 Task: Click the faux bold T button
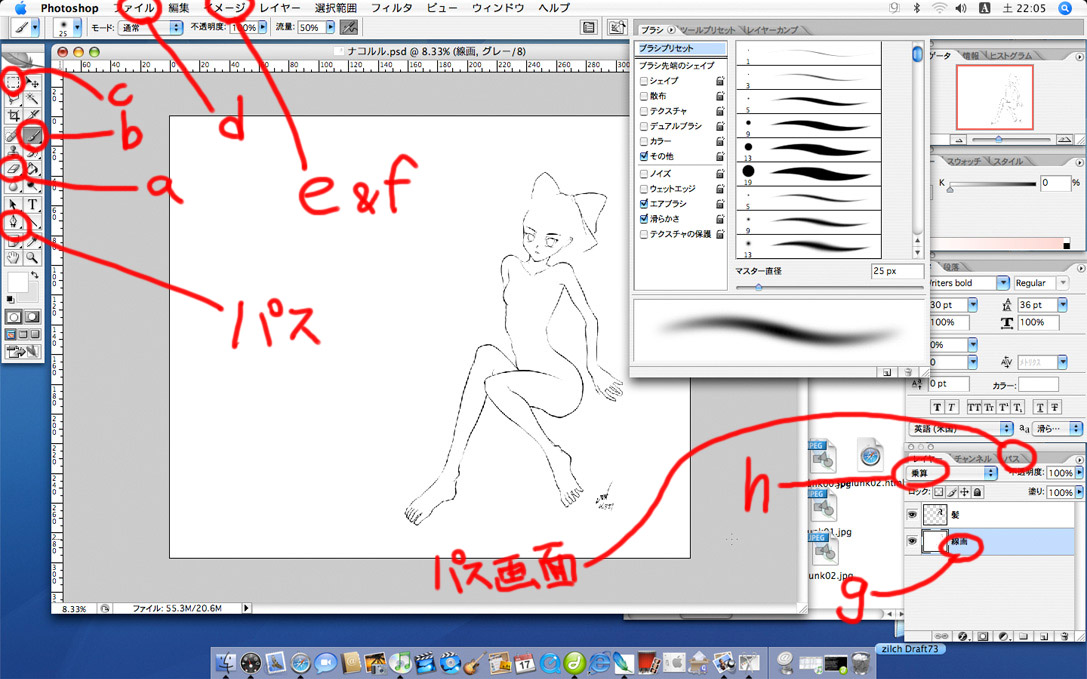[x=937, y=407]
